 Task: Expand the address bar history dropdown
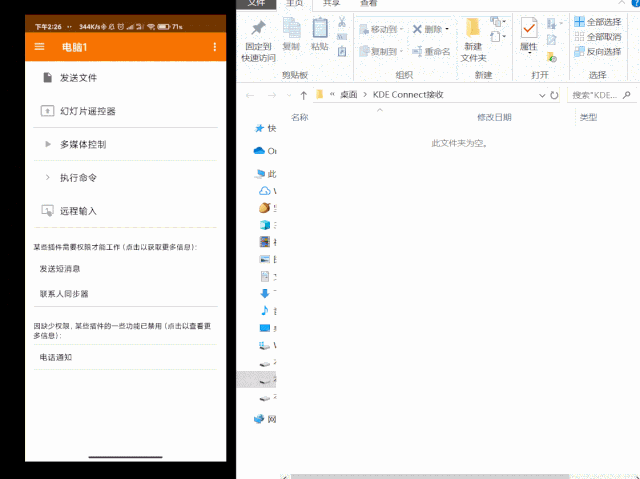541,95
